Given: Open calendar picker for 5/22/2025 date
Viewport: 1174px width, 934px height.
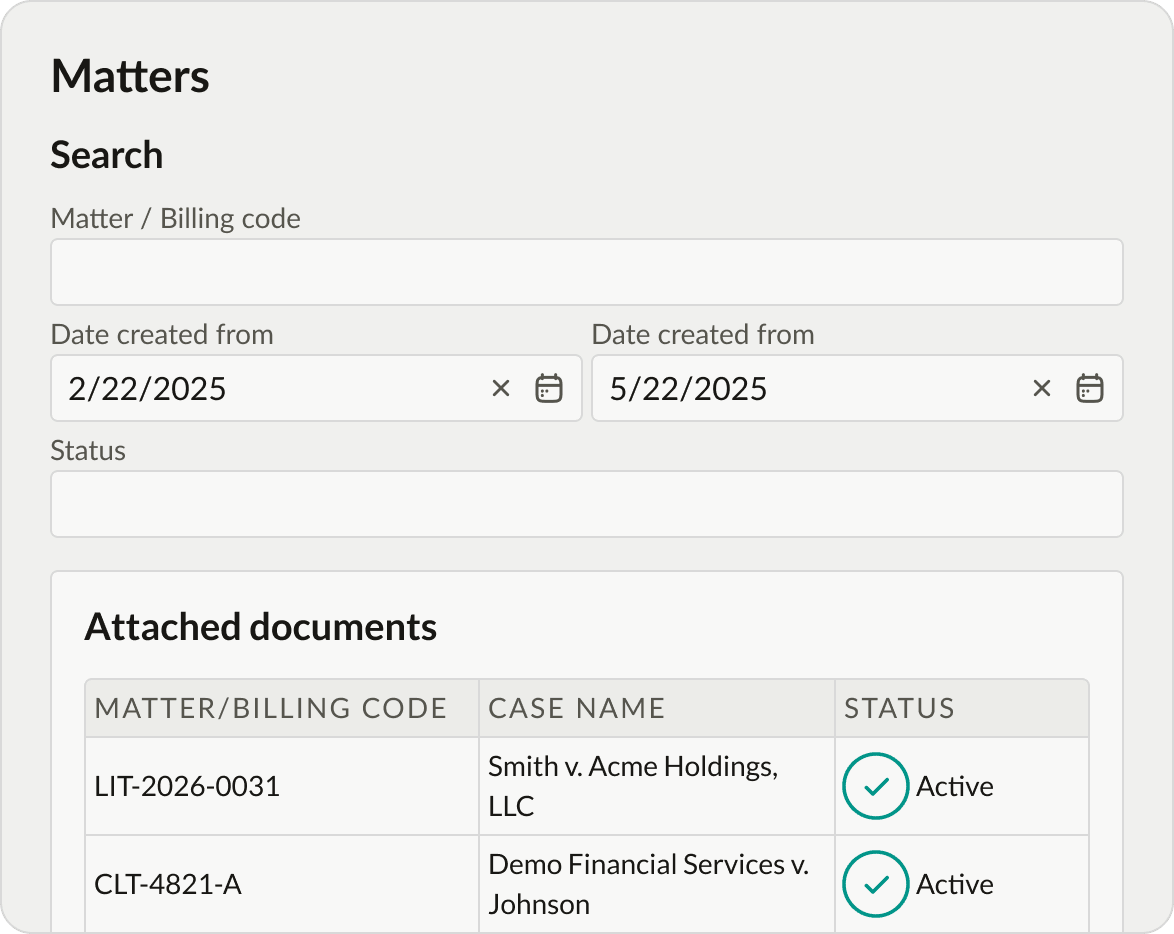Looking at the screenshot, I should coord(1089,389).
